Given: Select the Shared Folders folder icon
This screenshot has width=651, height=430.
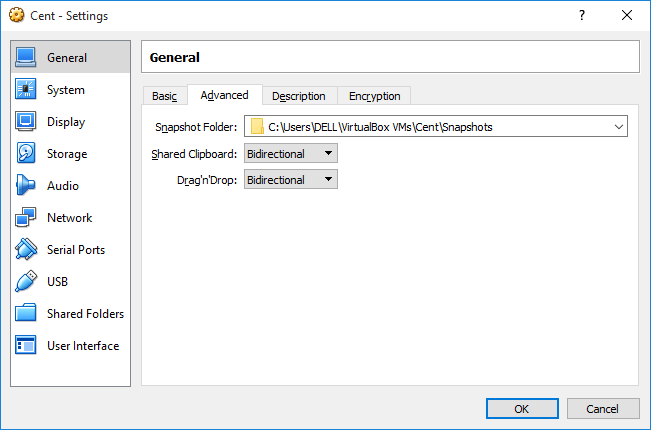Looking at the screenshot, I should (26, 313).
